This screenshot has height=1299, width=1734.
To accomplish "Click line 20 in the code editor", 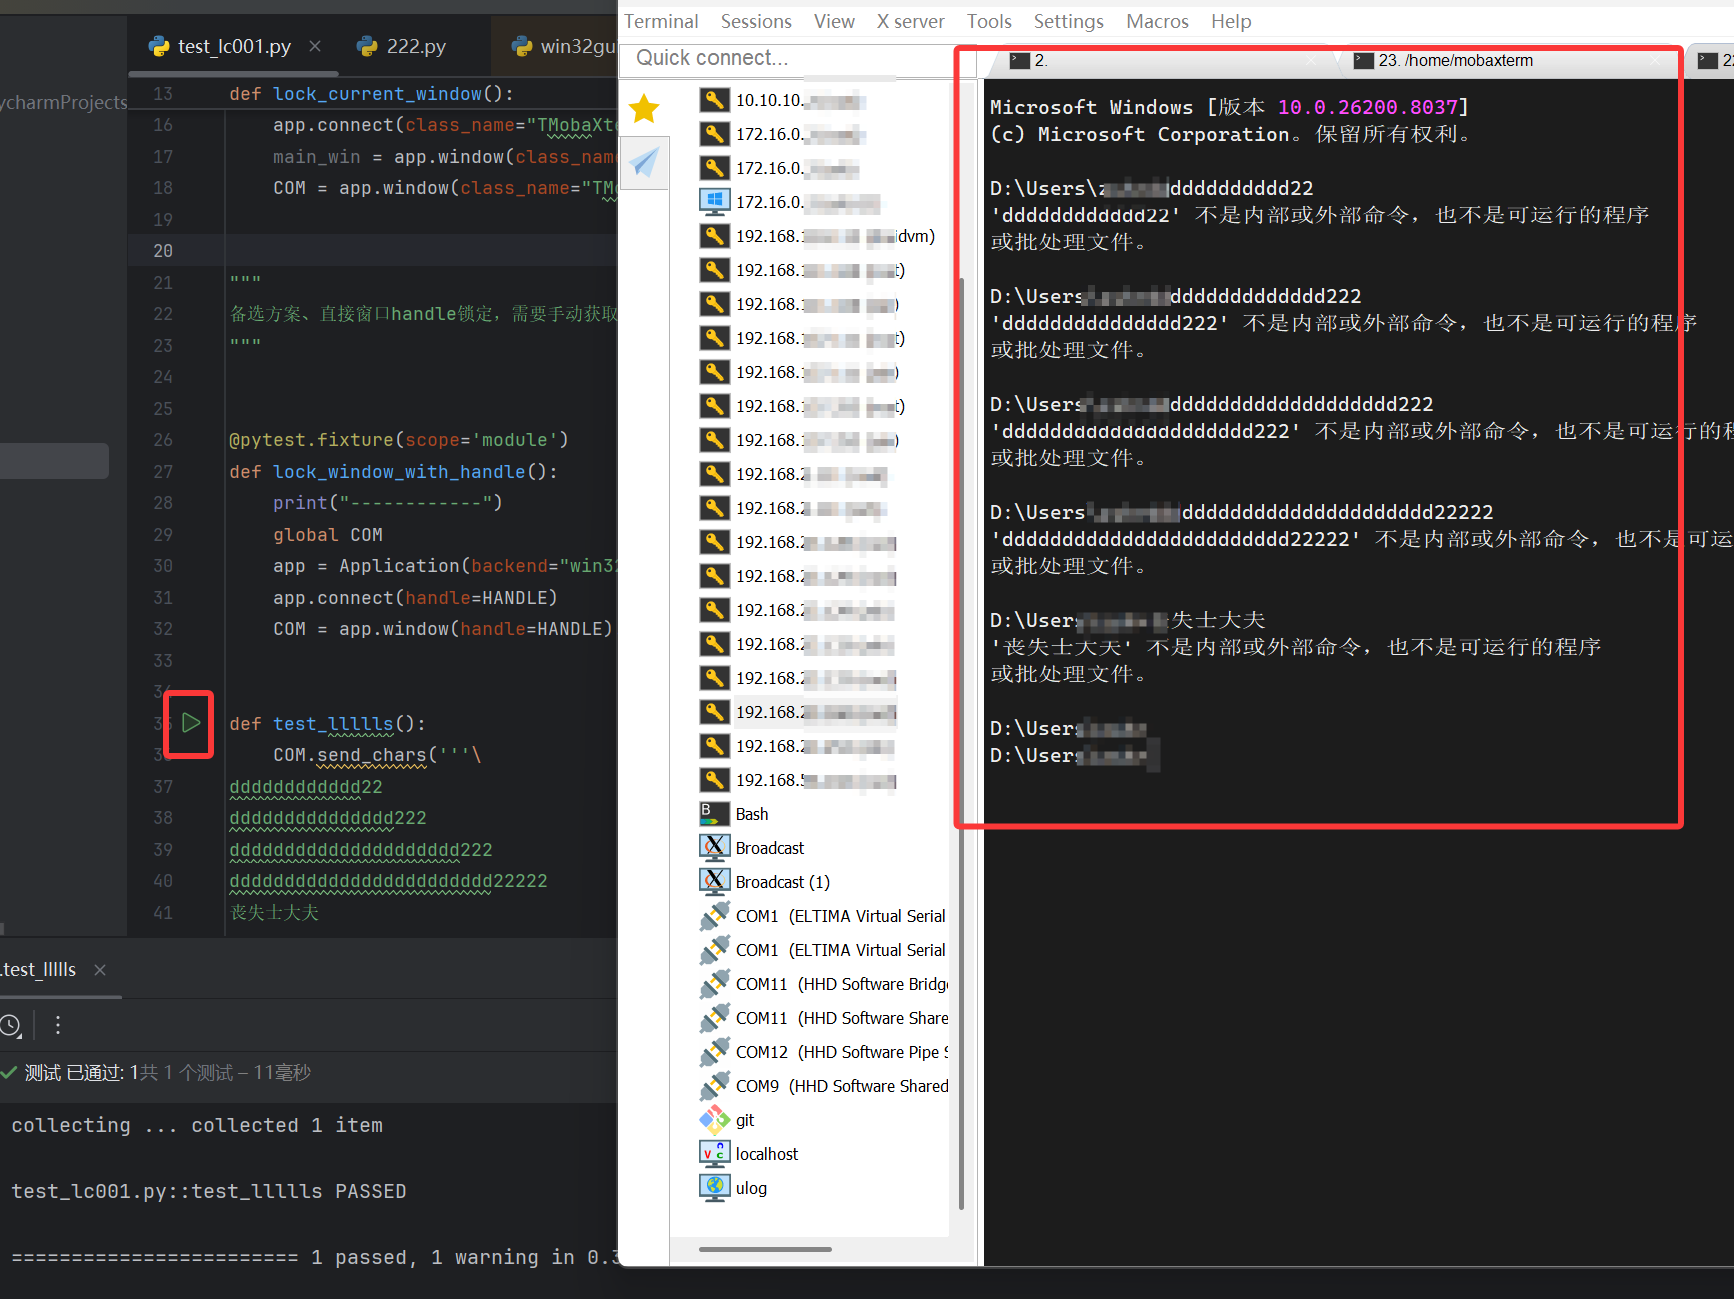I will [x=372, y=250].
